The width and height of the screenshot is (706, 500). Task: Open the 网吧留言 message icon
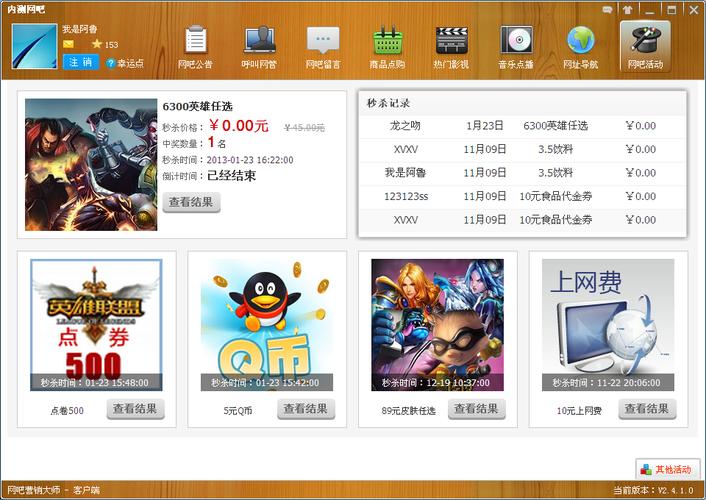(x=323, y=47)
